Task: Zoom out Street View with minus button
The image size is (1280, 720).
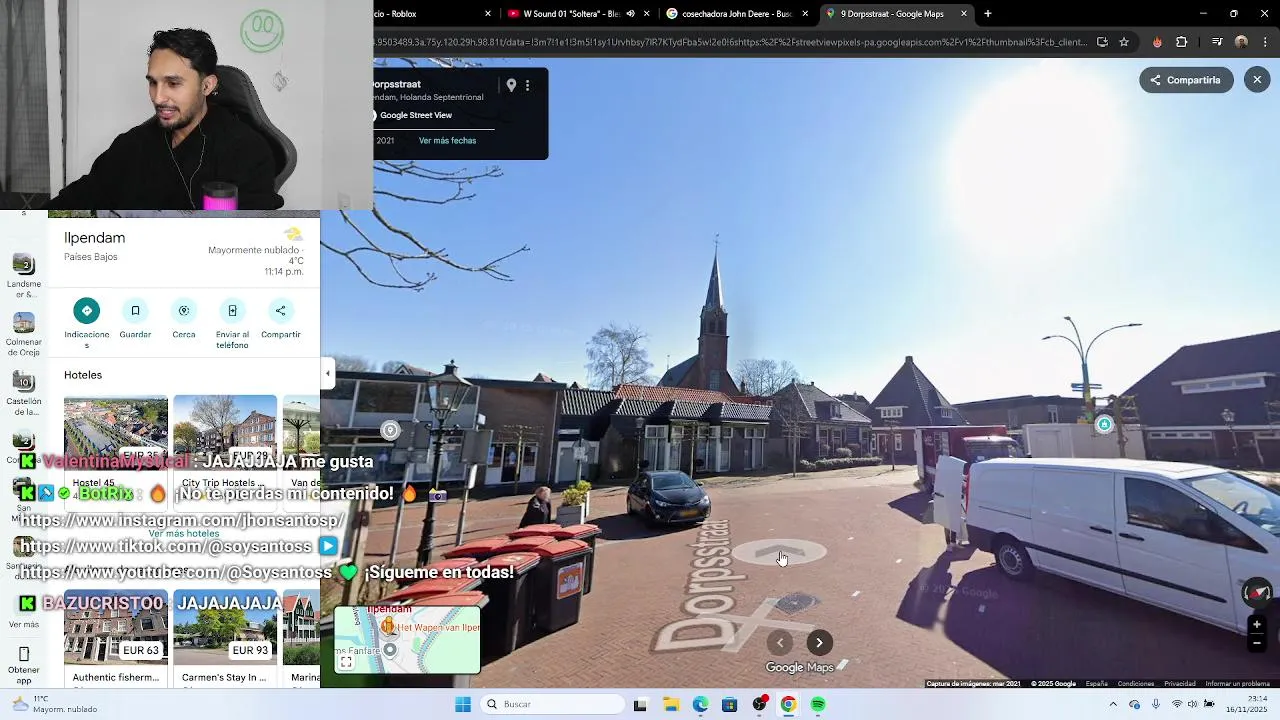Action: pyautogui.click(x=1257, y=643)
